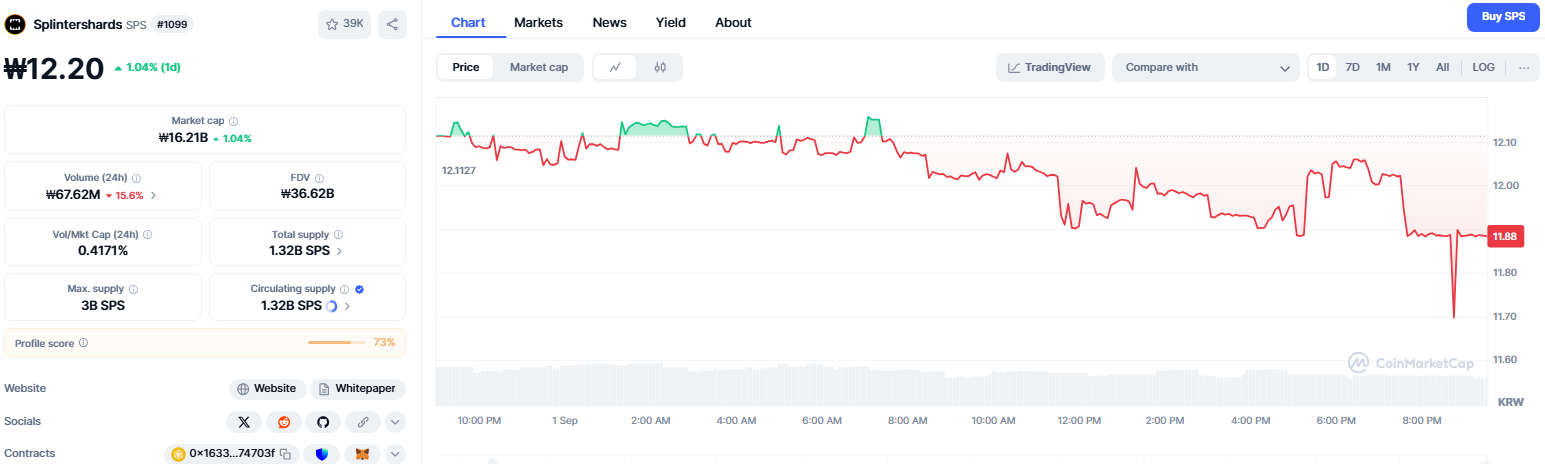1545x464 pixels.
Task: Open the Compare with dropdown
Action: click(x=1206, y=67)
